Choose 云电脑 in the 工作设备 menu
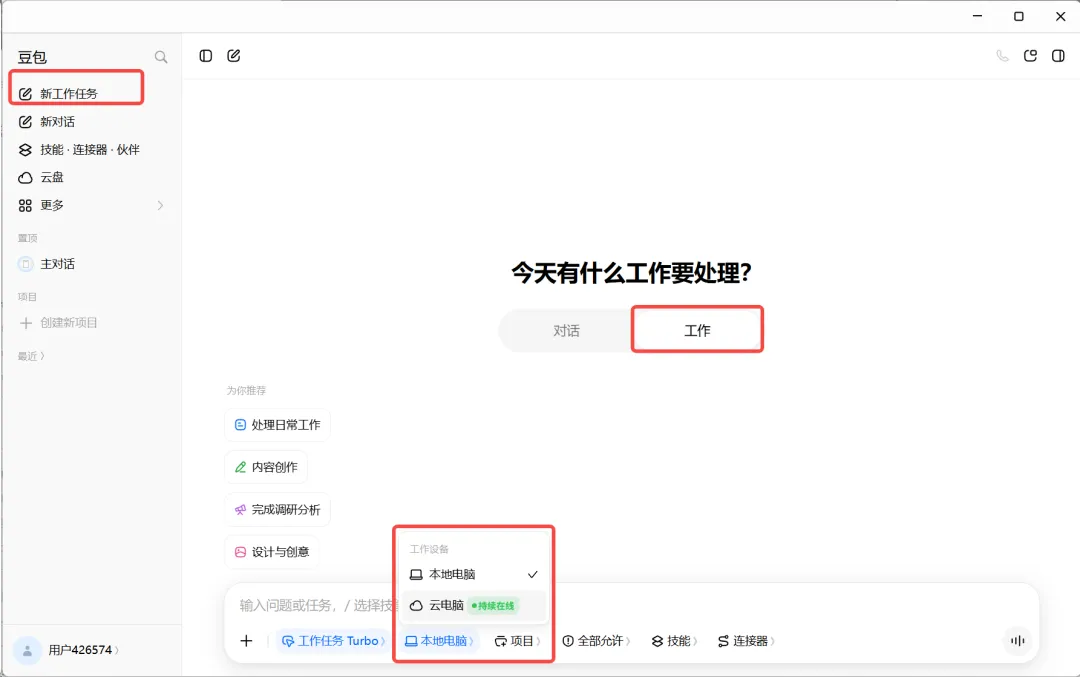Screen dimensions: 1080x677 pos(474,606)
